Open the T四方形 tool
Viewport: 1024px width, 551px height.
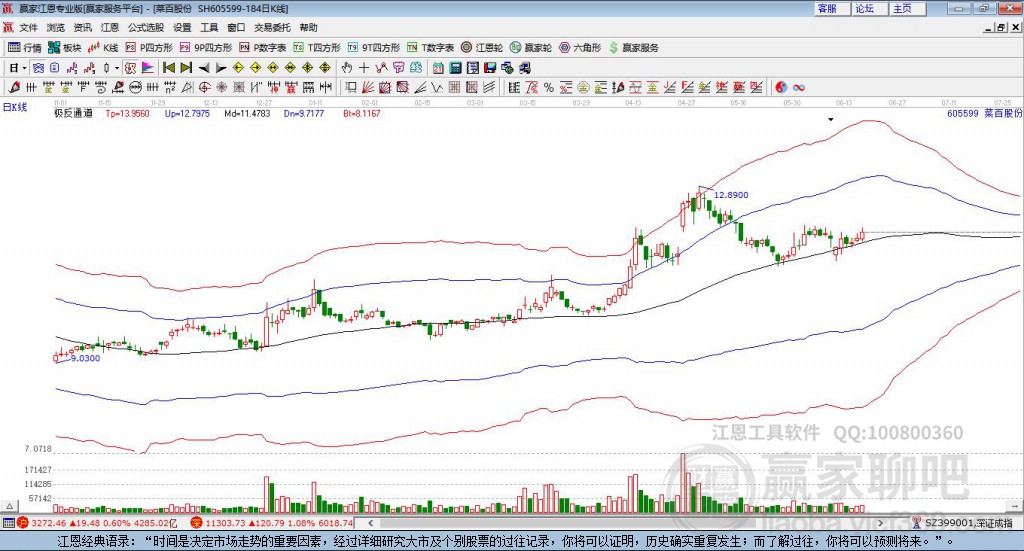[x=317, y=48]
